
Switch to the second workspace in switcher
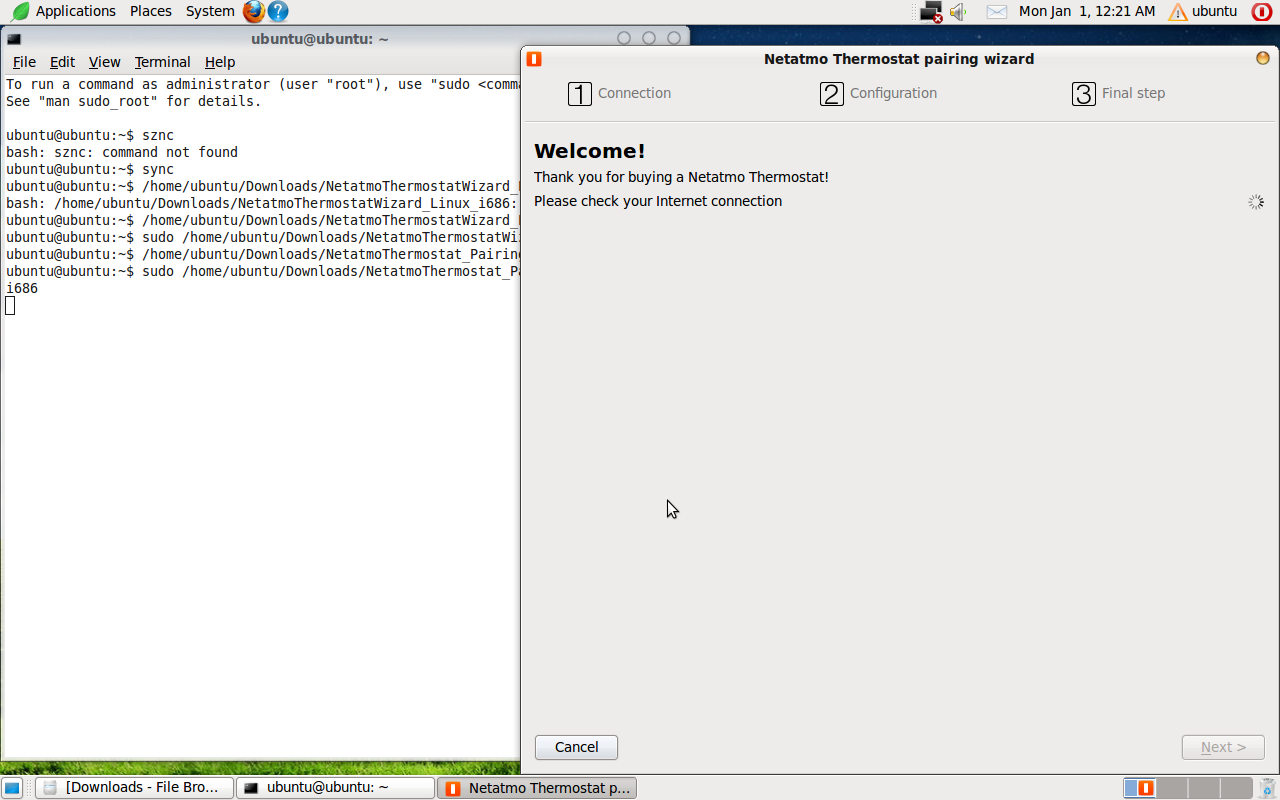click(1171, 788)
